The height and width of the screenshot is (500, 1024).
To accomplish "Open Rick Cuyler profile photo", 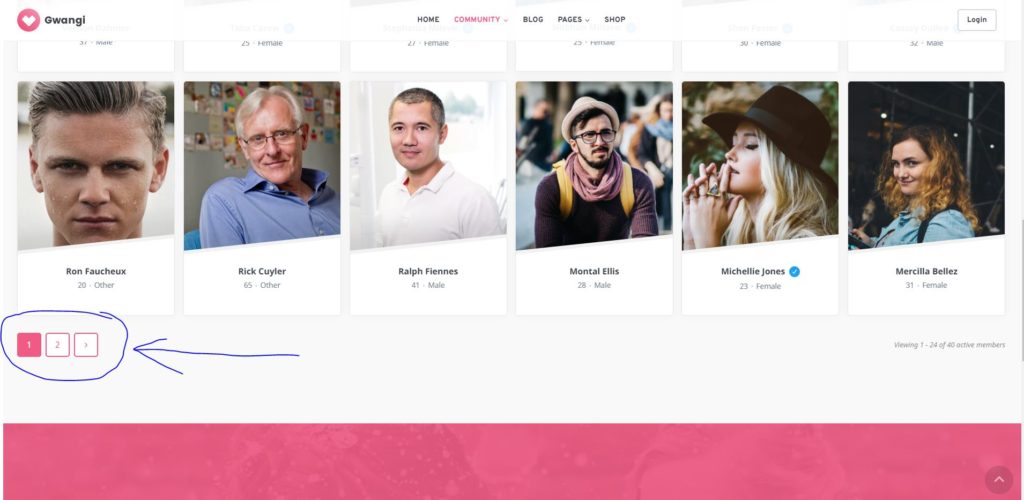I will (262, 165).
